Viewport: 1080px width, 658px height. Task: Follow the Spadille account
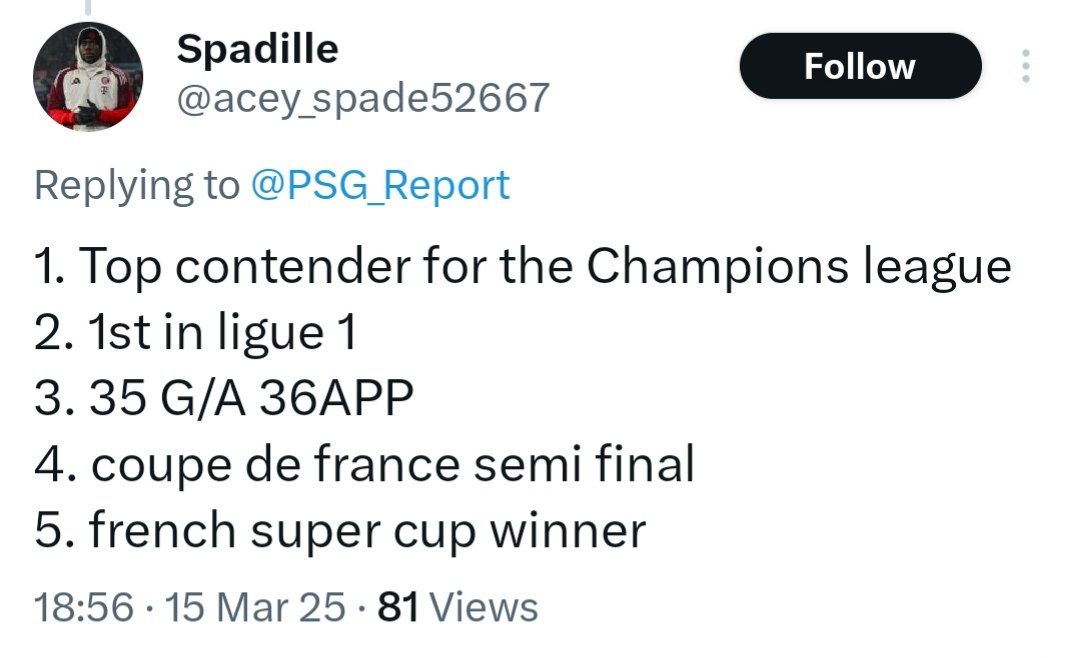click(x=860, y=66)
